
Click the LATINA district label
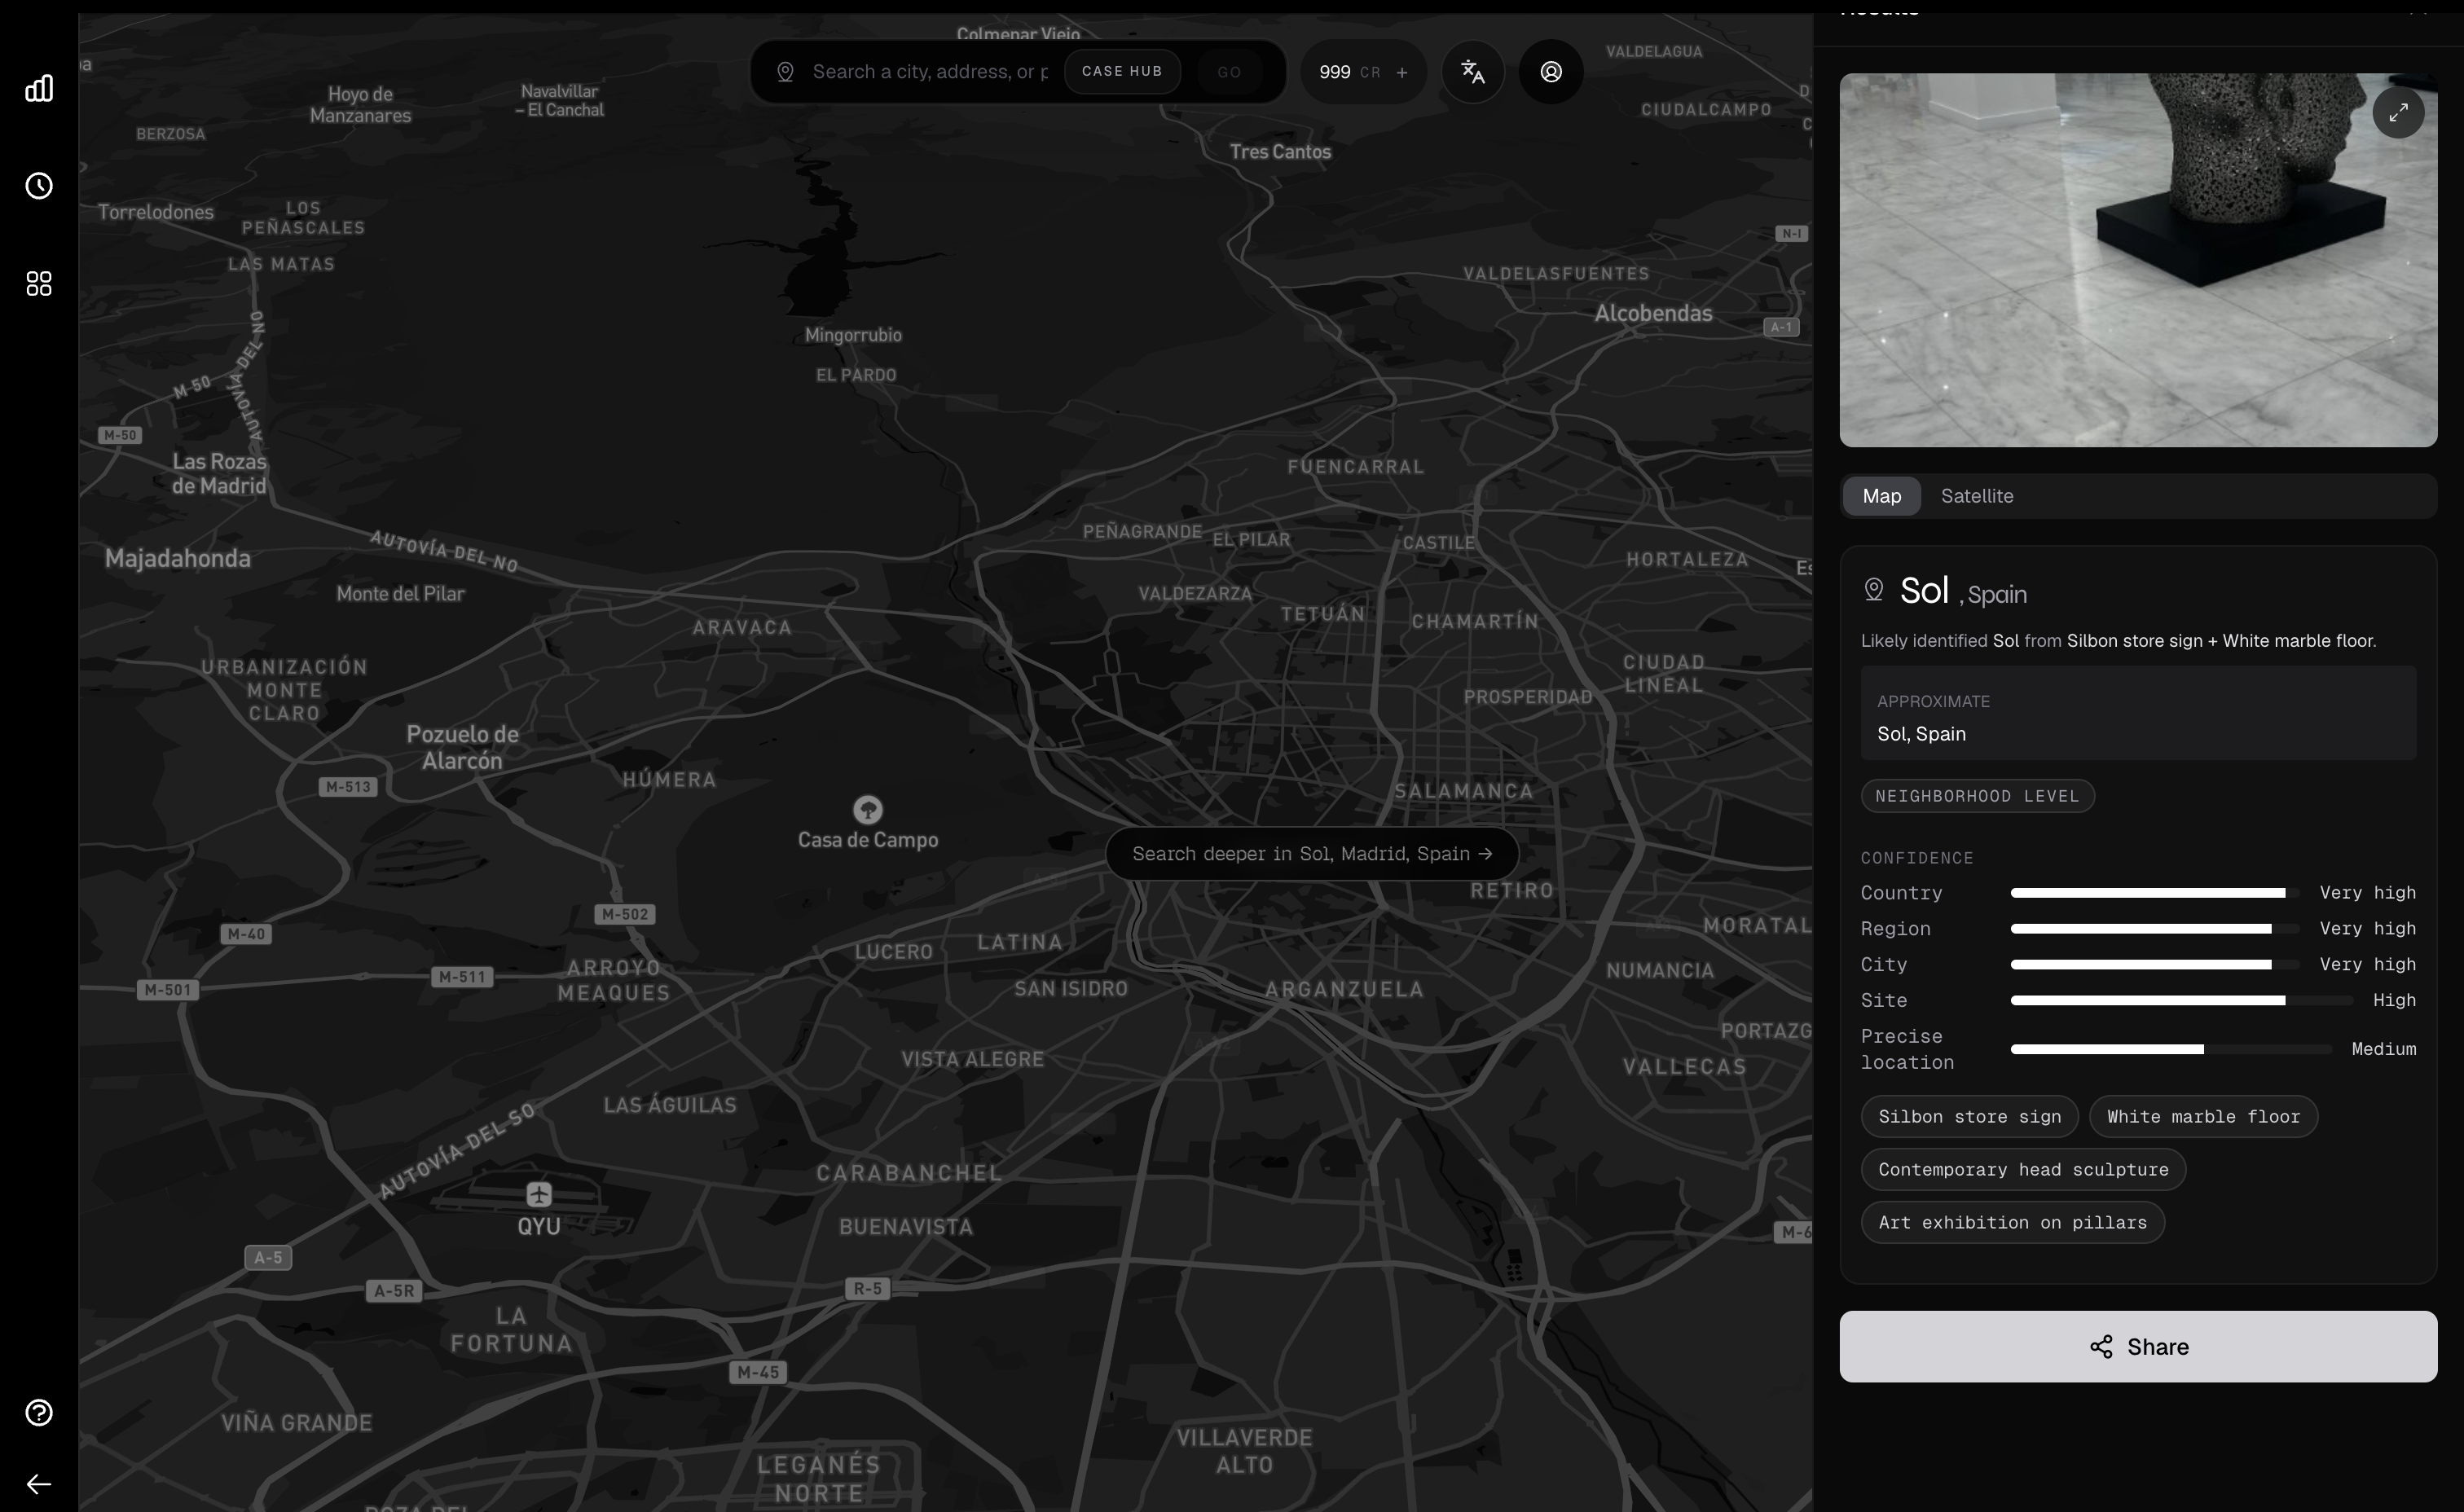(1019, 942)
